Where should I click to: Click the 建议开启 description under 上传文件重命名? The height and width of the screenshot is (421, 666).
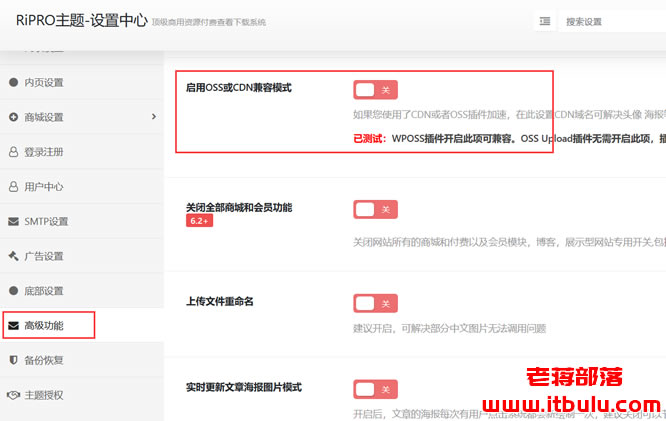449,328
